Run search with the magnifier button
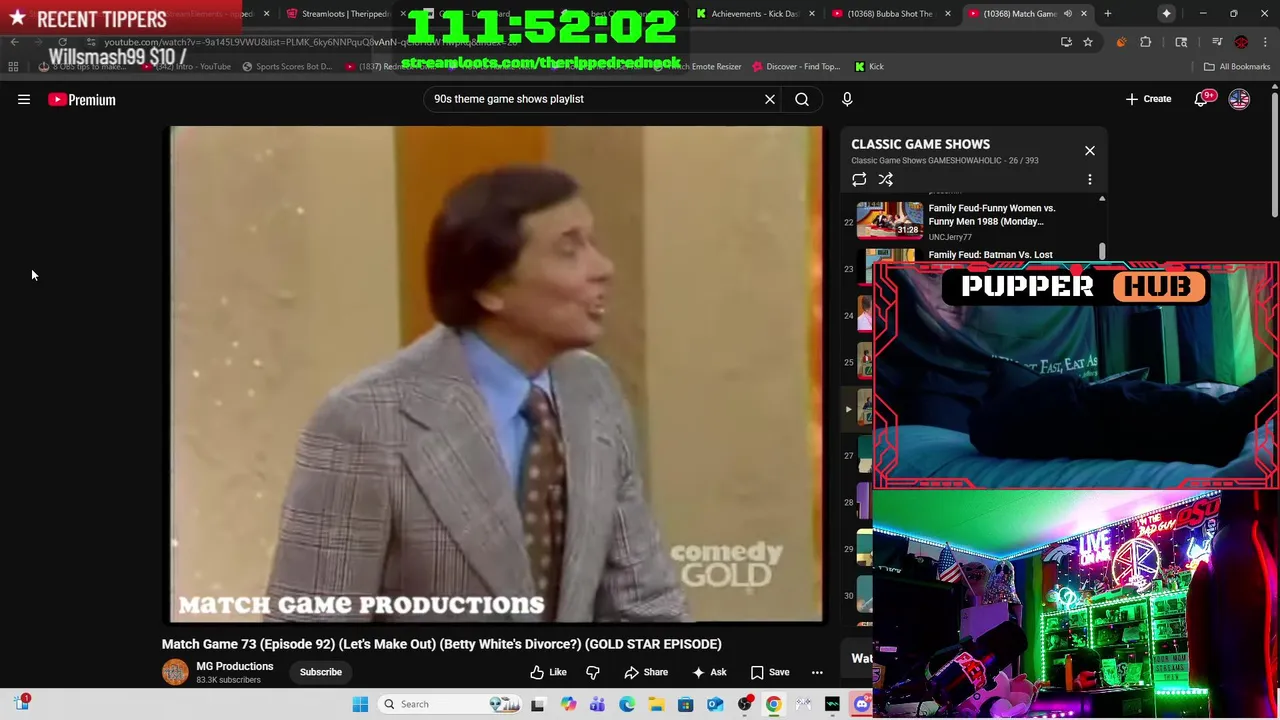 click(x=802, y=99)
